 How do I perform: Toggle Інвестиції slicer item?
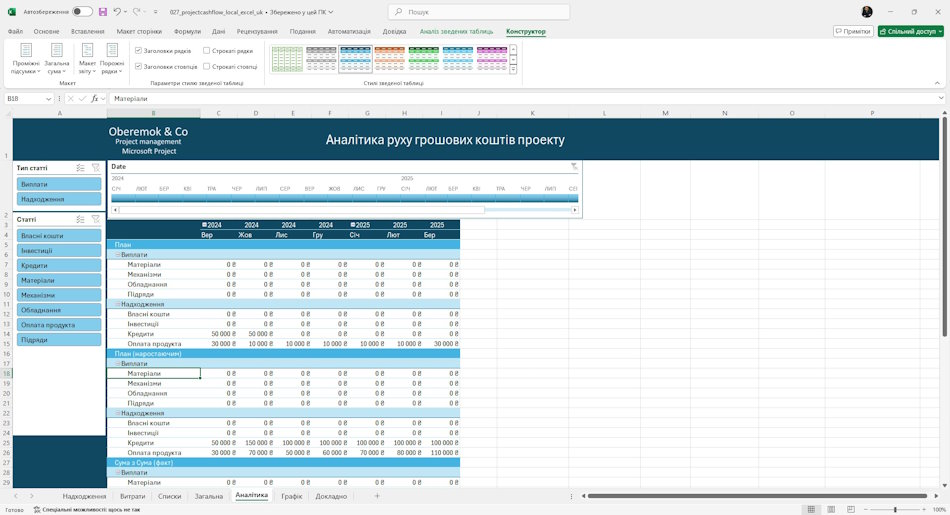click(59, 250)
